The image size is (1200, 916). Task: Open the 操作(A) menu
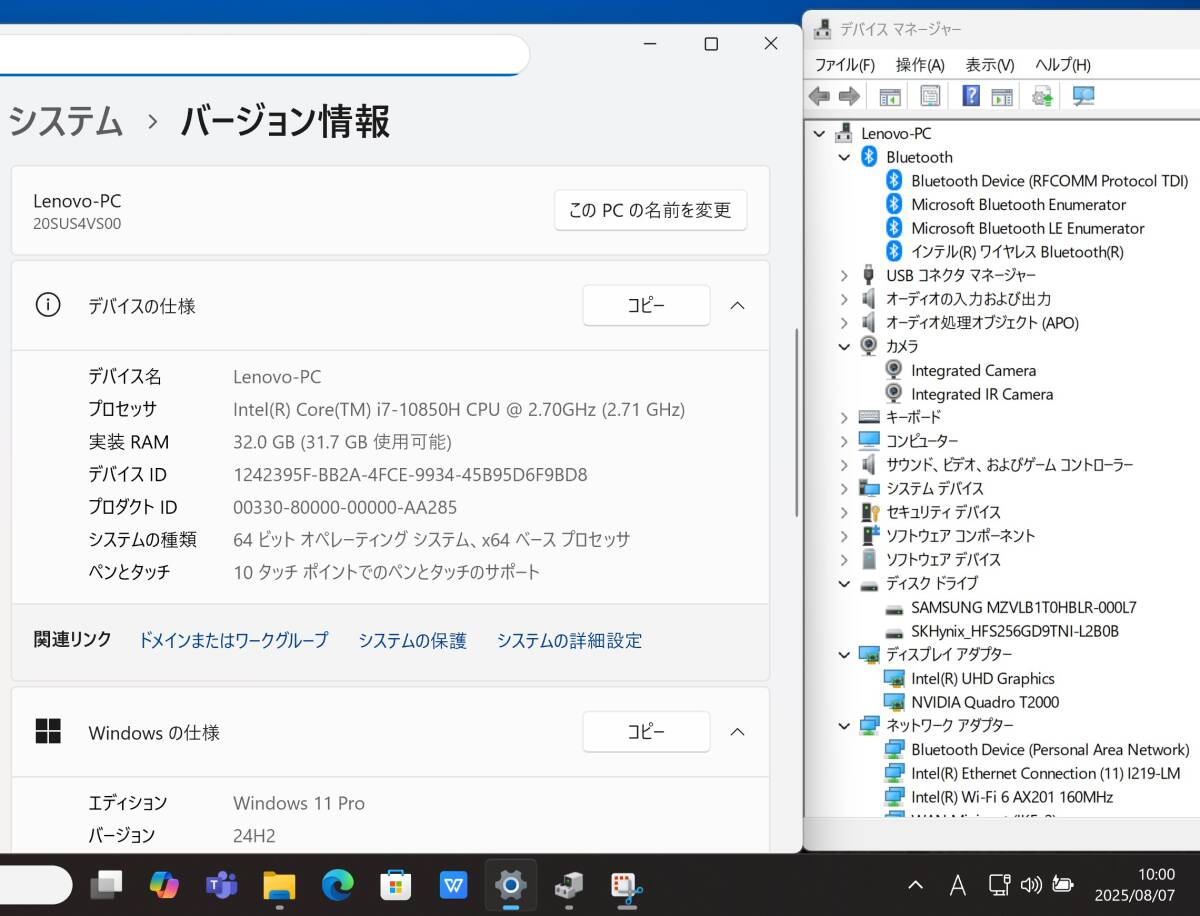[x=919, y=65]
